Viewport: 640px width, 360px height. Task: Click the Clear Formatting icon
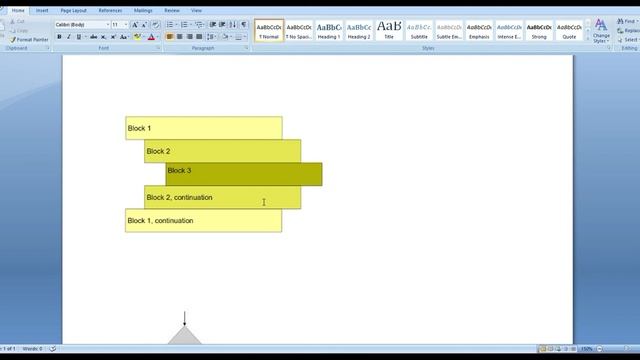point(156,24)
